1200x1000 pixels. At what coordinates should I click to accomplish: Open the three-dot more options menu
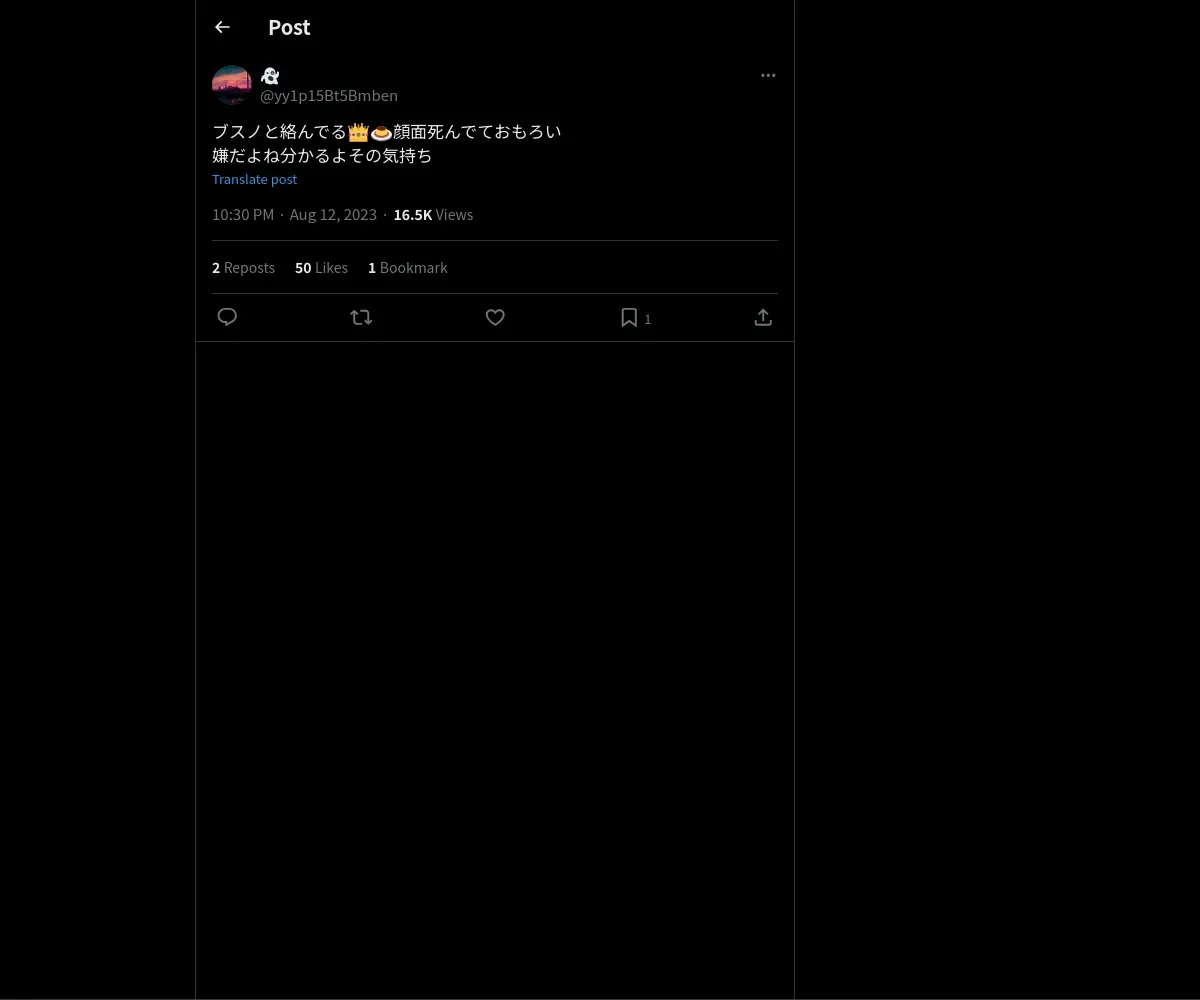tap(768, 75)
